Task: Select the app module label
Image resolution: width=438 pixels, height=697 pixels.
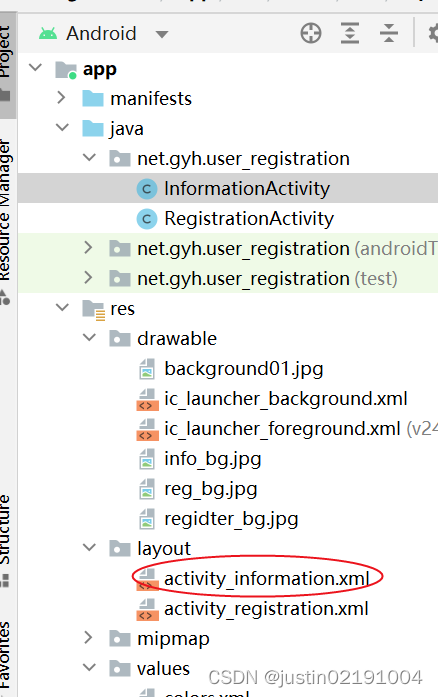Action: pos(100,69)
